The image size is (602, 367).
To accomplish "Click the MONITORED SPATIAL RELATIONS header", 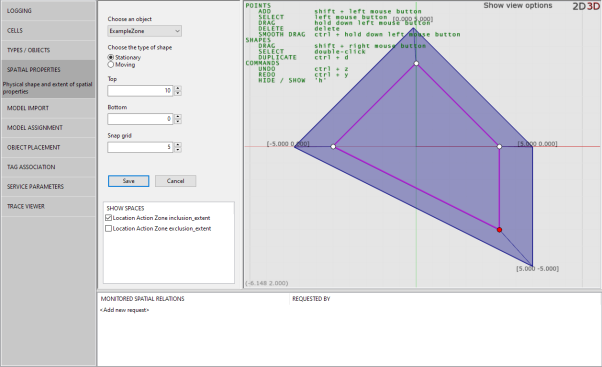I will pyautogui.click(x=142, y=299).
